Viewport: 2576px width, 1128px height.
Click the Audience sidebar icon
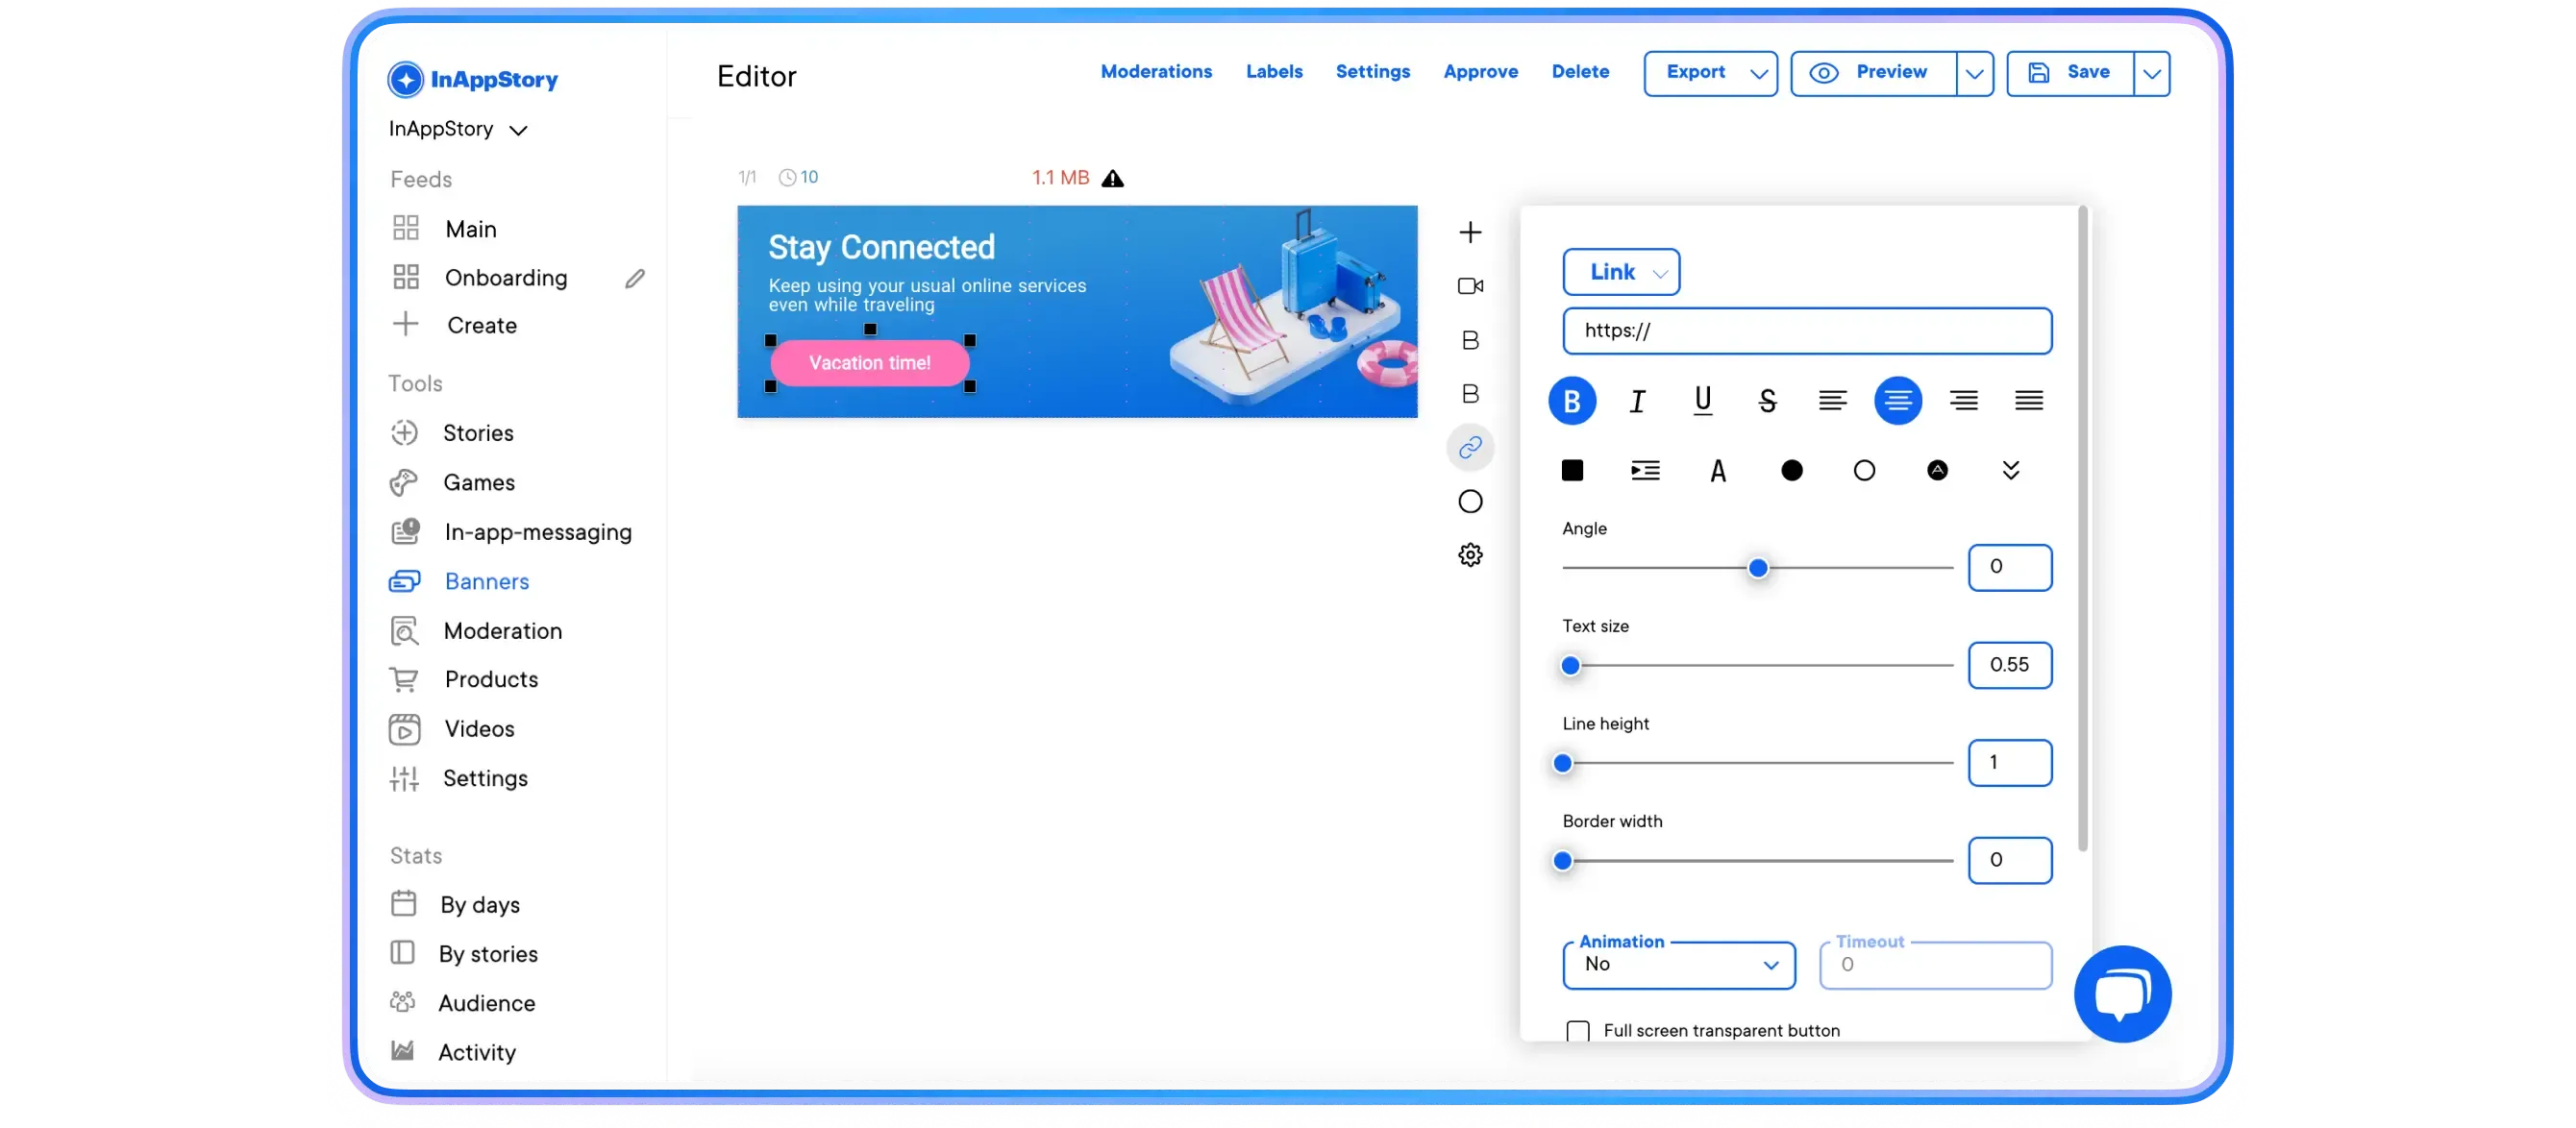[402, 1001]
